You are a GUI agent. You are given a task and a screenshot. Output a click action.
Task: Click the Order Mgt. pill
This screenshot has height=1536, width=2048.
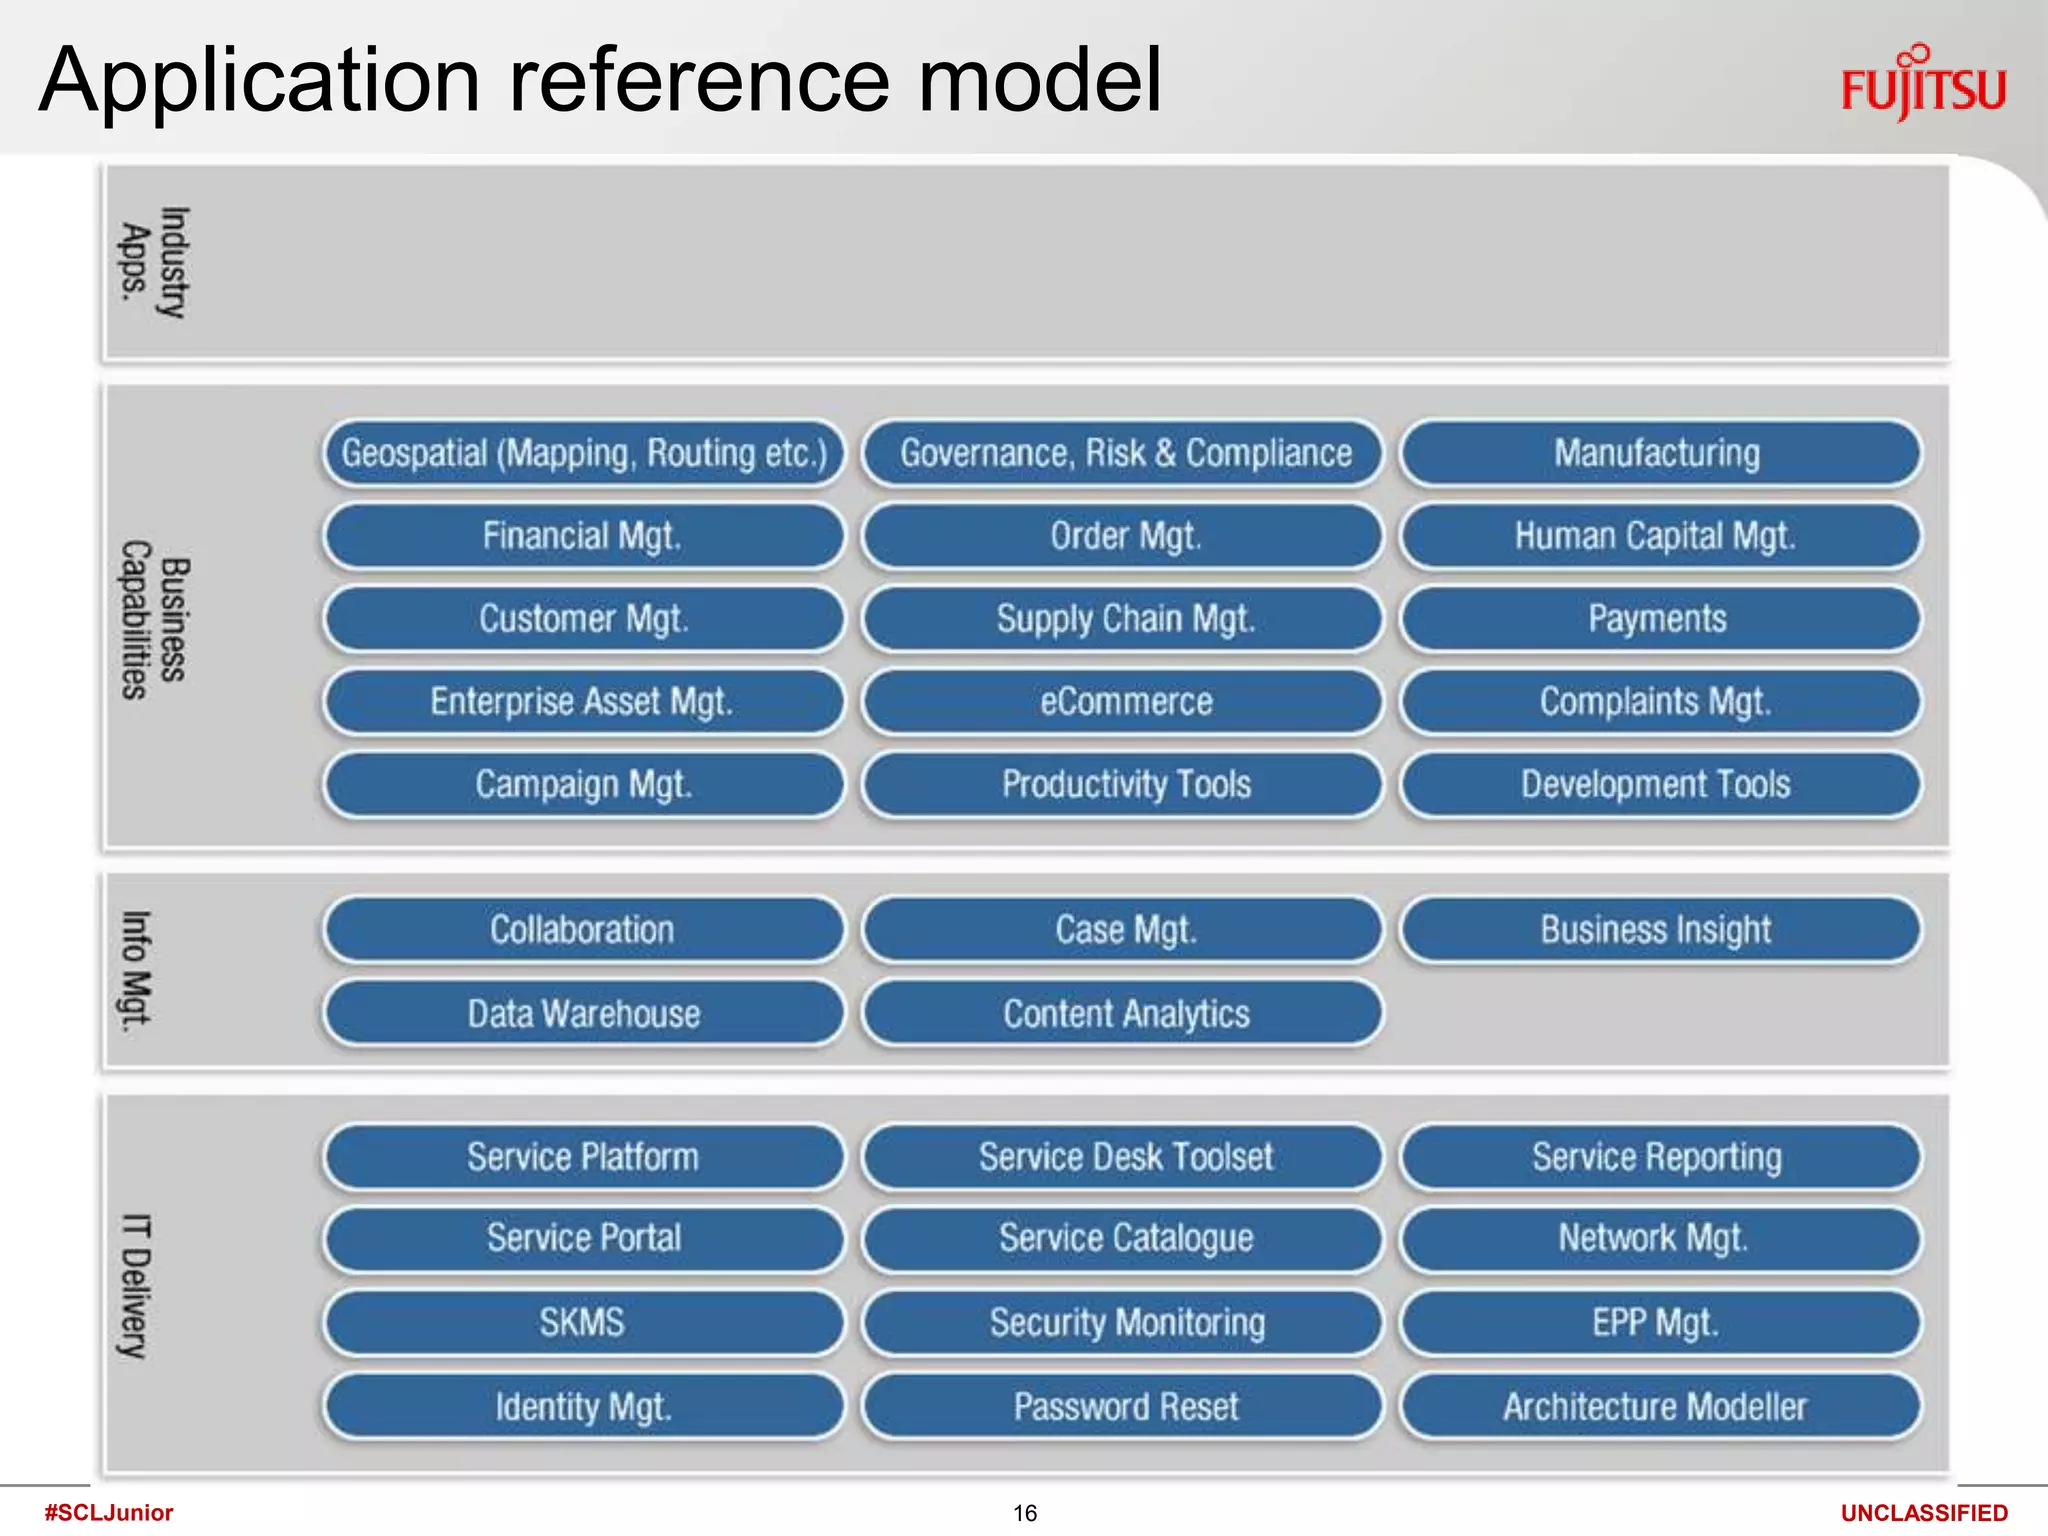[x=1123, y=536]
